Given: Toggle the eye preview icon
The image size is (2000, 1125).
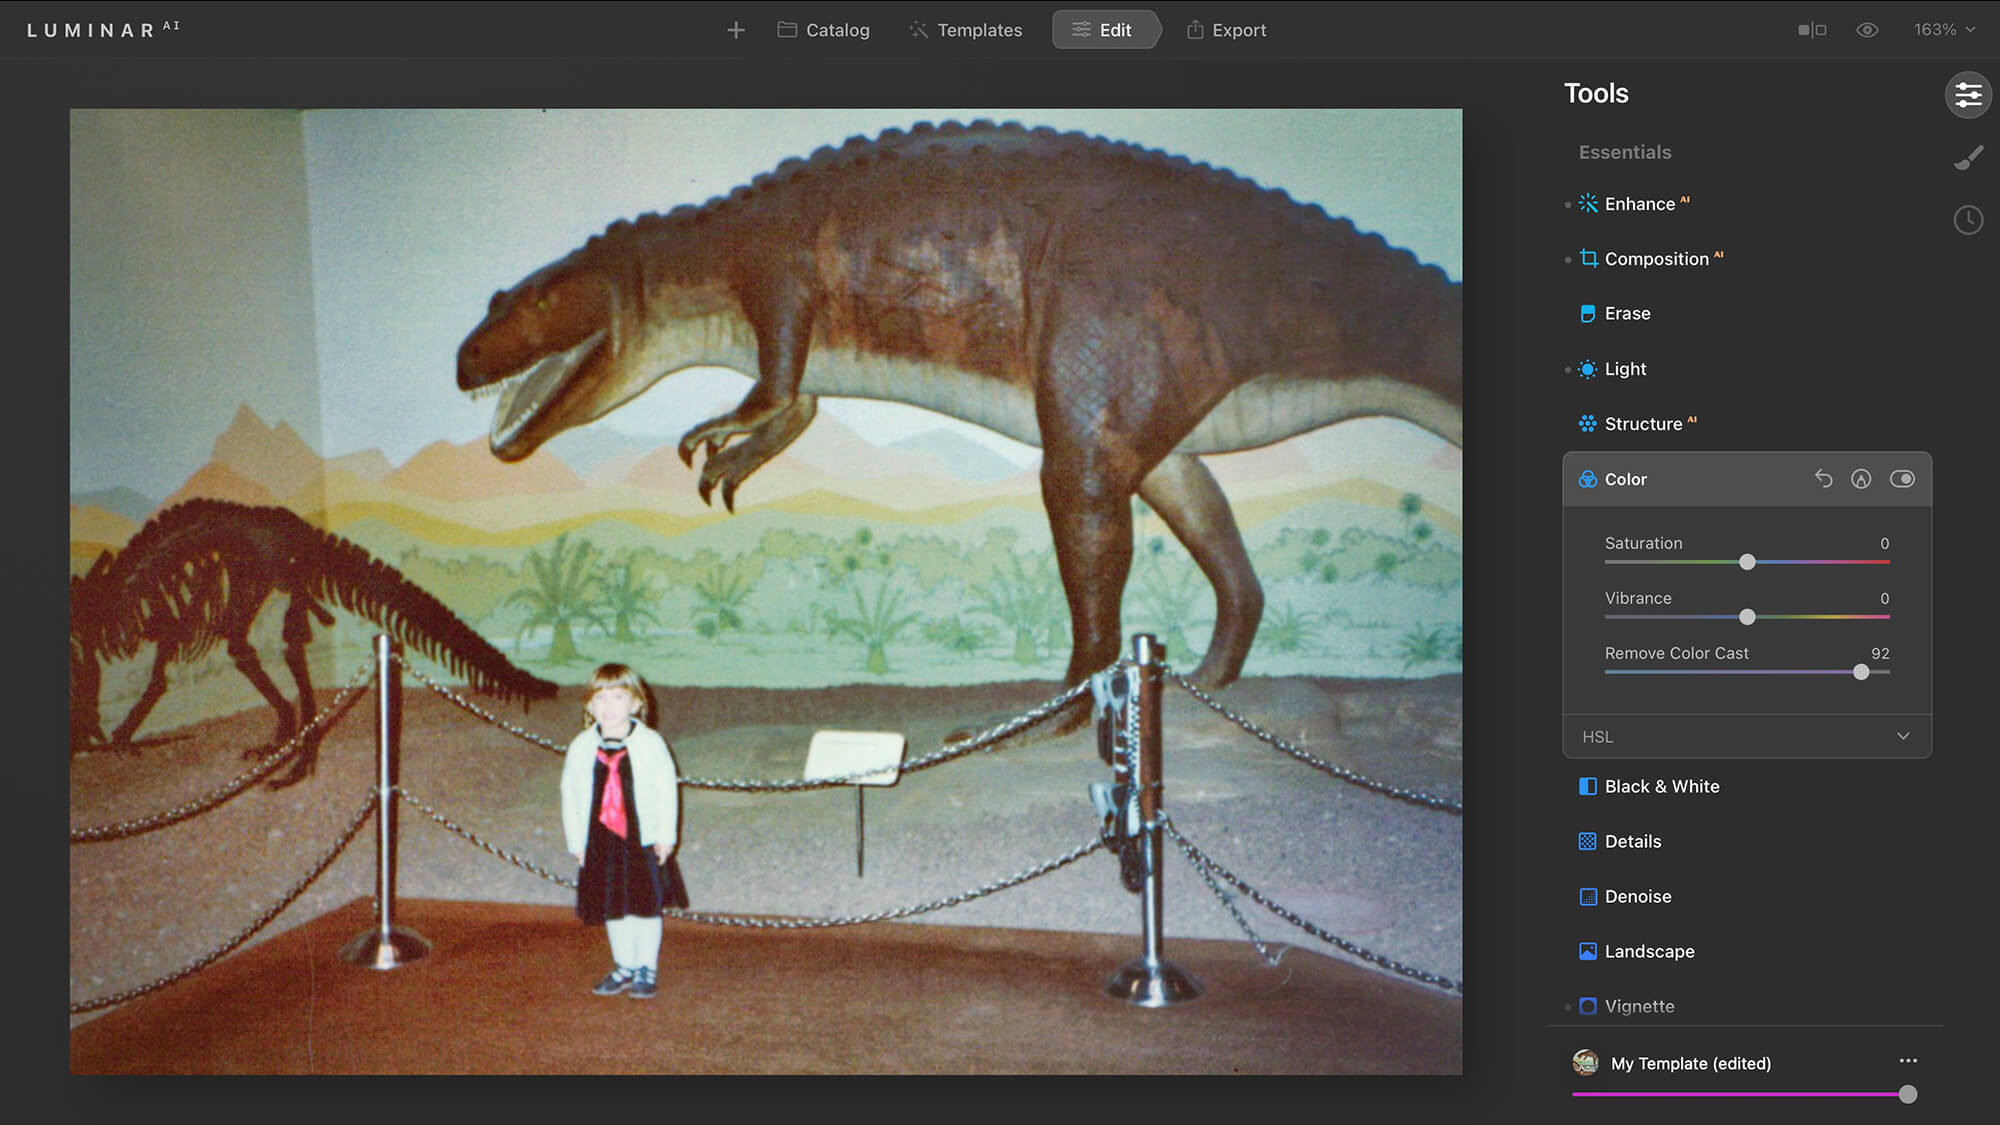Looking at the screenshot, I should pos(1866,30).
